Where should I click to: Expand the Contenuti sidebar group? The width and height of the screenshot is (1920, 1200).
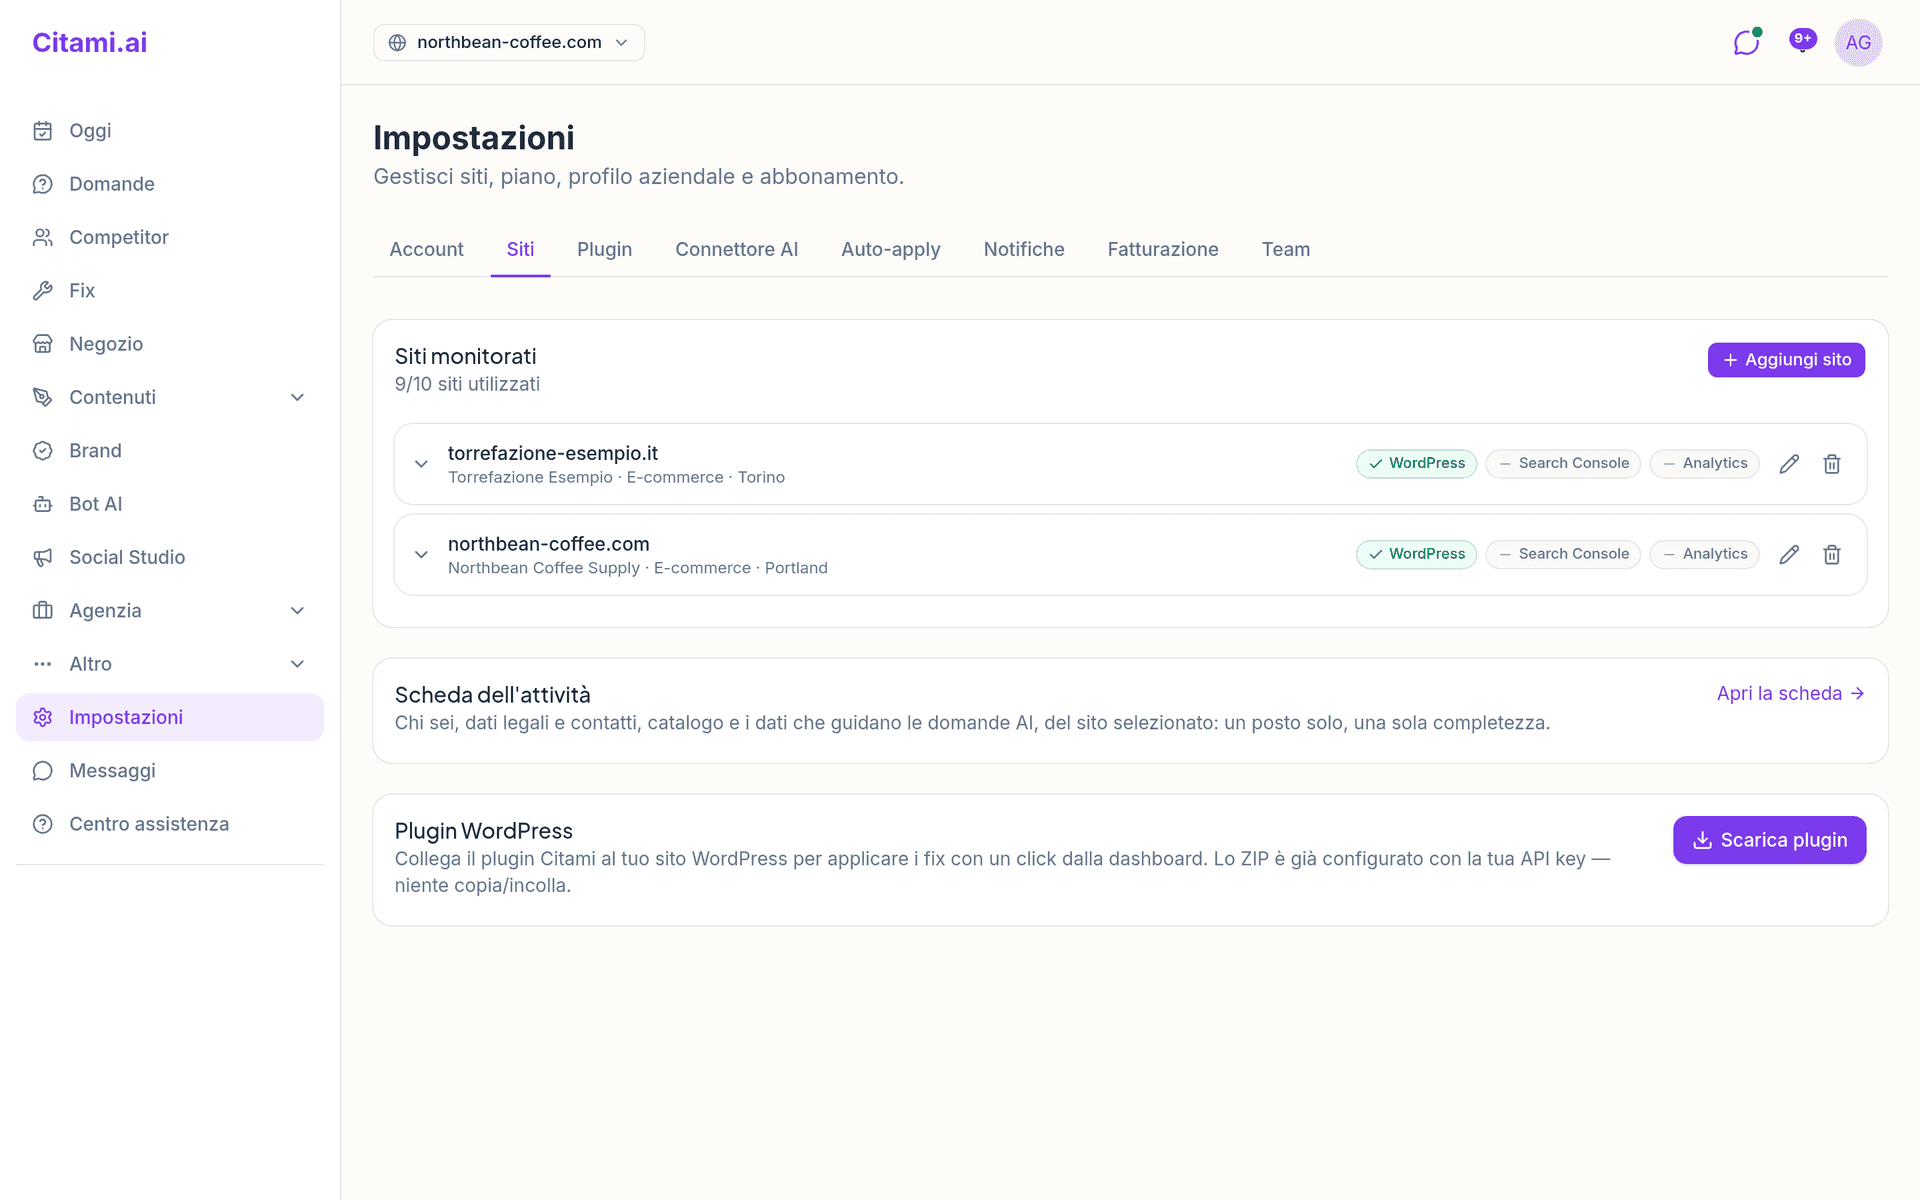[170, 397]
